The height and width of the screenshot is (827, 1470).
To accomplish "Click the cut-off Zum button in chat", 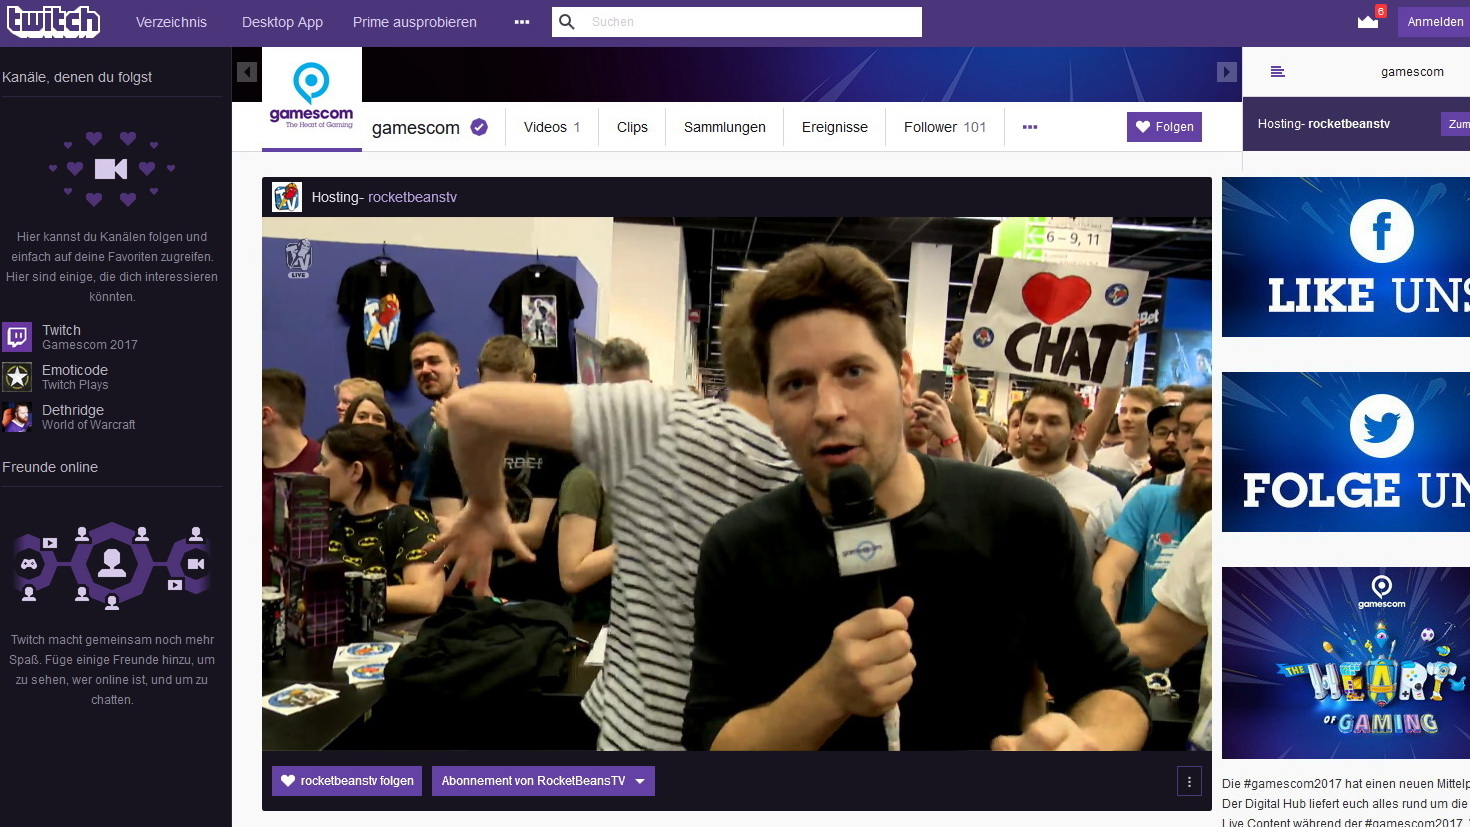I will (1455, 124).
